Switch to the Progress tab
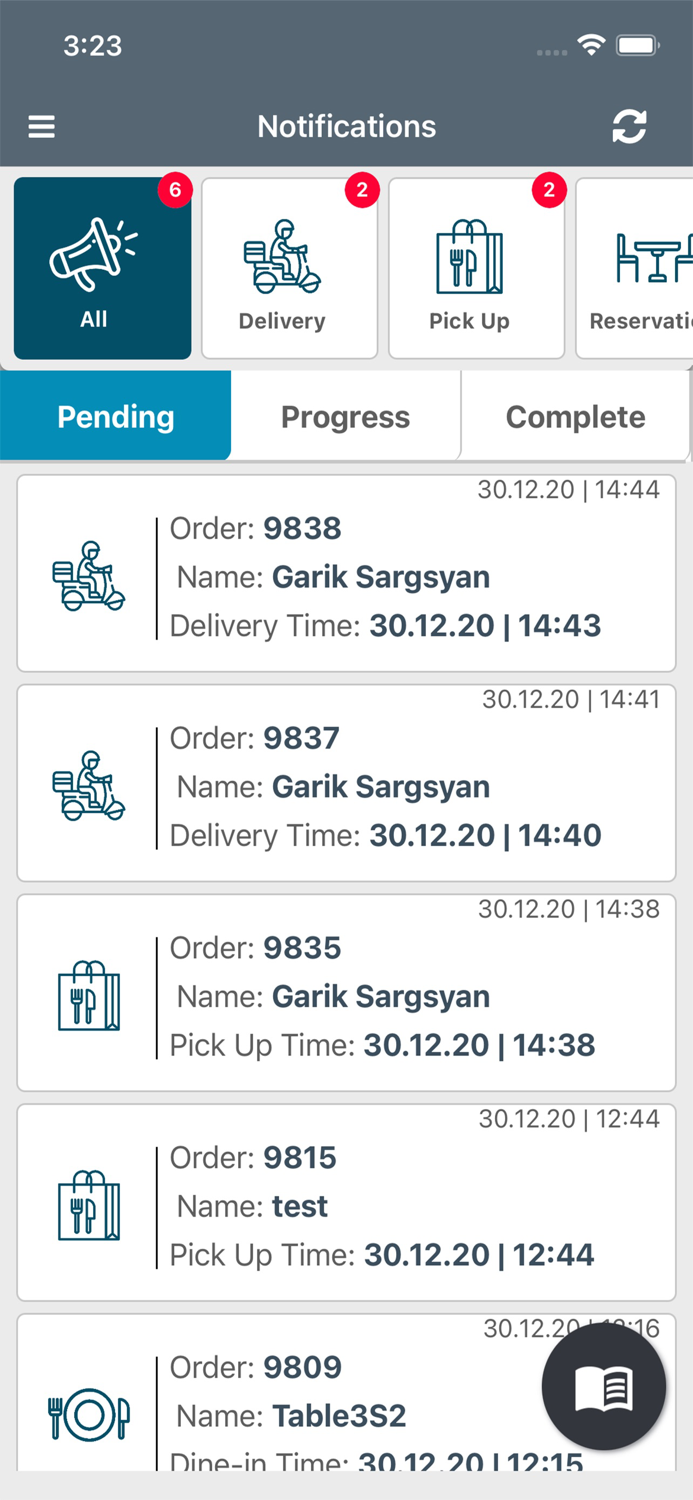 point(345,416)
